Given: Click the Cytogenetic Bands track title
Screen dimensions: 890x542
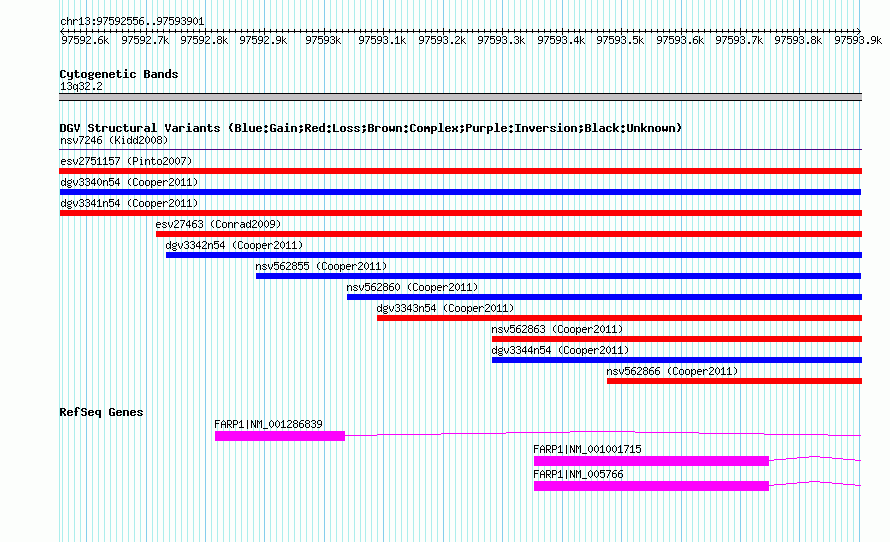Looking at the screenshot, I should pyautogui.click(x=119, y=74).
